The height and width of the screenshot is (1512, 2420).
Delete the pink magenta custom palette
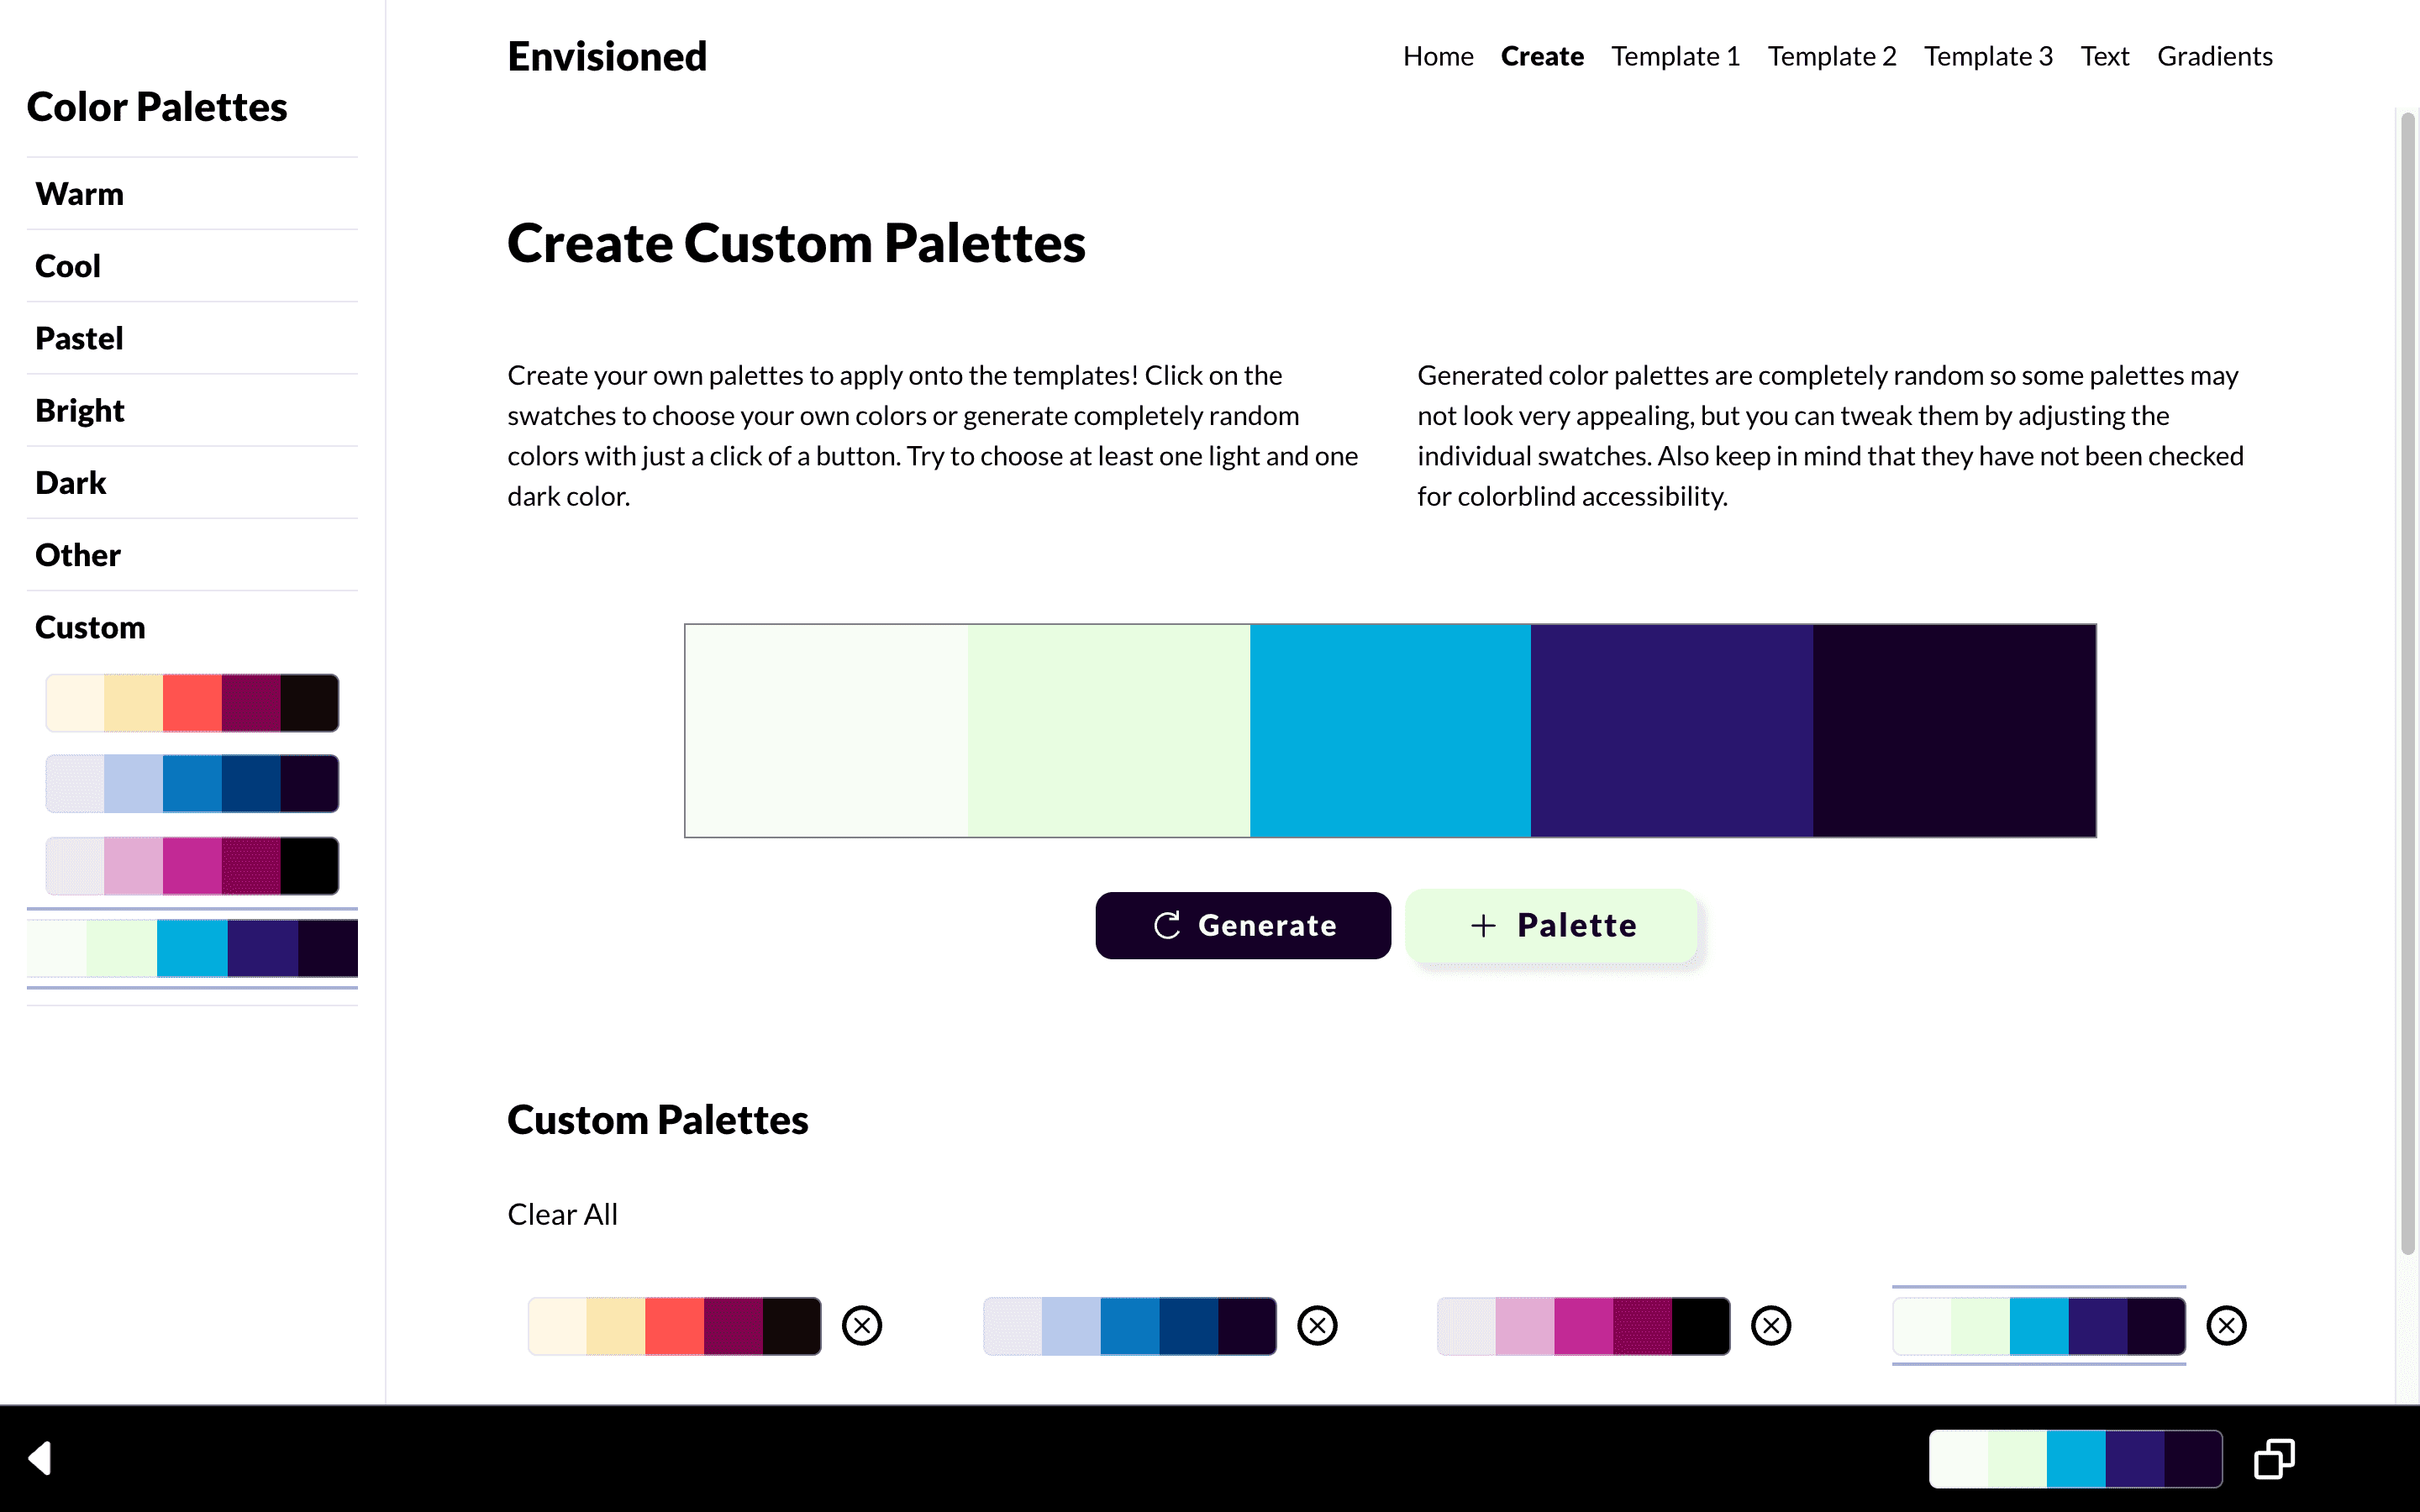point(1771,1325)
